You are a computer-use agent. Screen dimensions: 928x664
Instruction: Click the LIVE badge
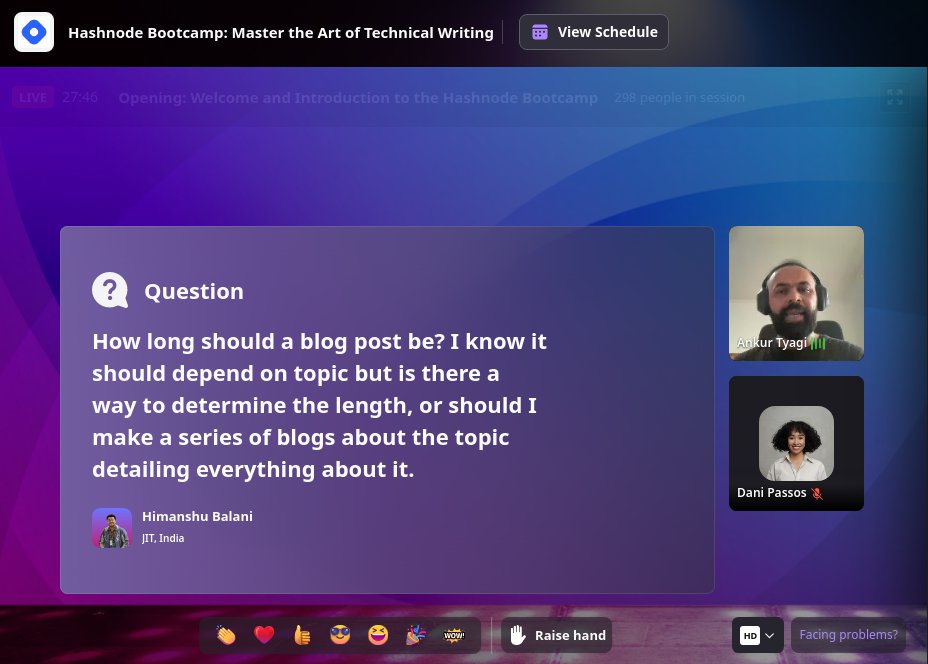coord(33,97)
